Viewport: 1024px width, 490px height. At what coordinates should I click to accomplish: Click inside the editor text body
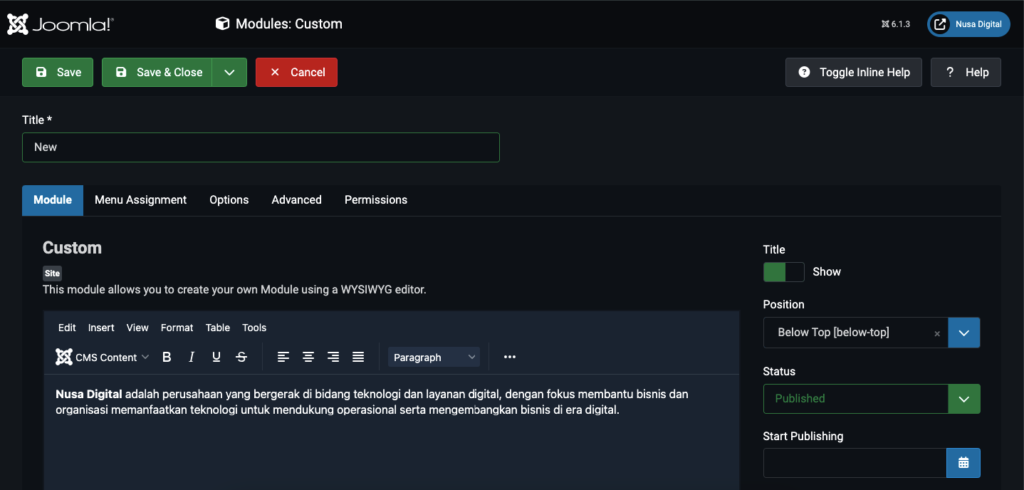391,432
